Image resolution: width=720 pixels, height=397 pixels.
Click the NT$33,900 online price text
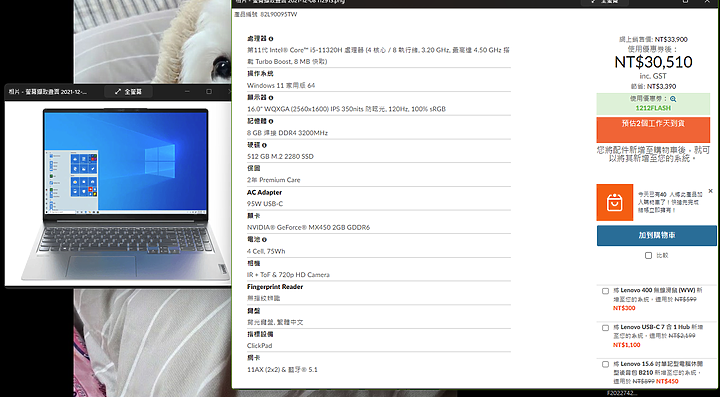(671, 39)
